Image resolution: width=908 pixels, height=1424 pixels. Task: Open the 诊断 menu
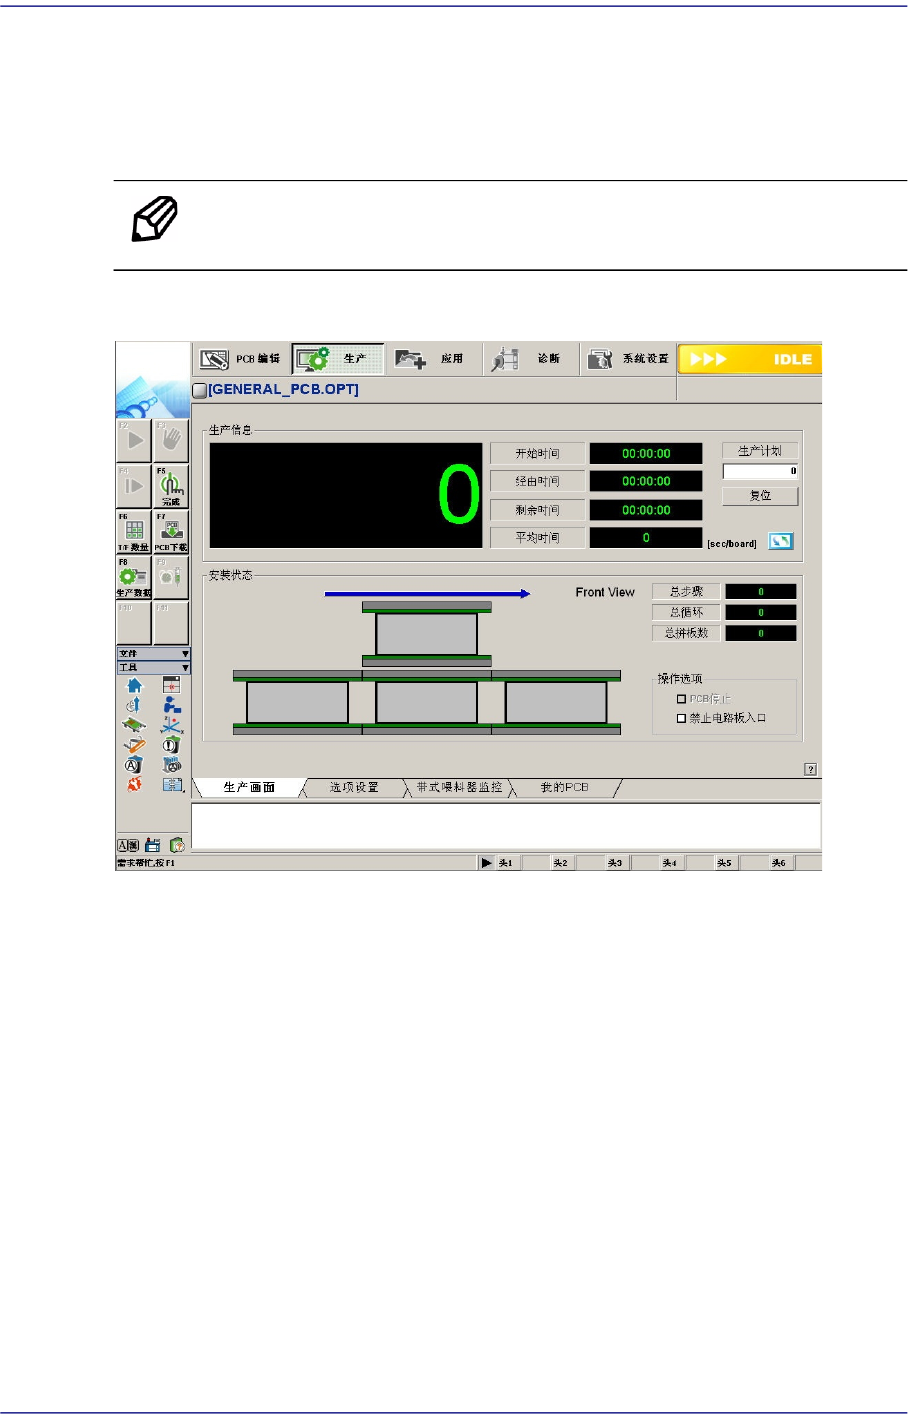pos(531,359)
